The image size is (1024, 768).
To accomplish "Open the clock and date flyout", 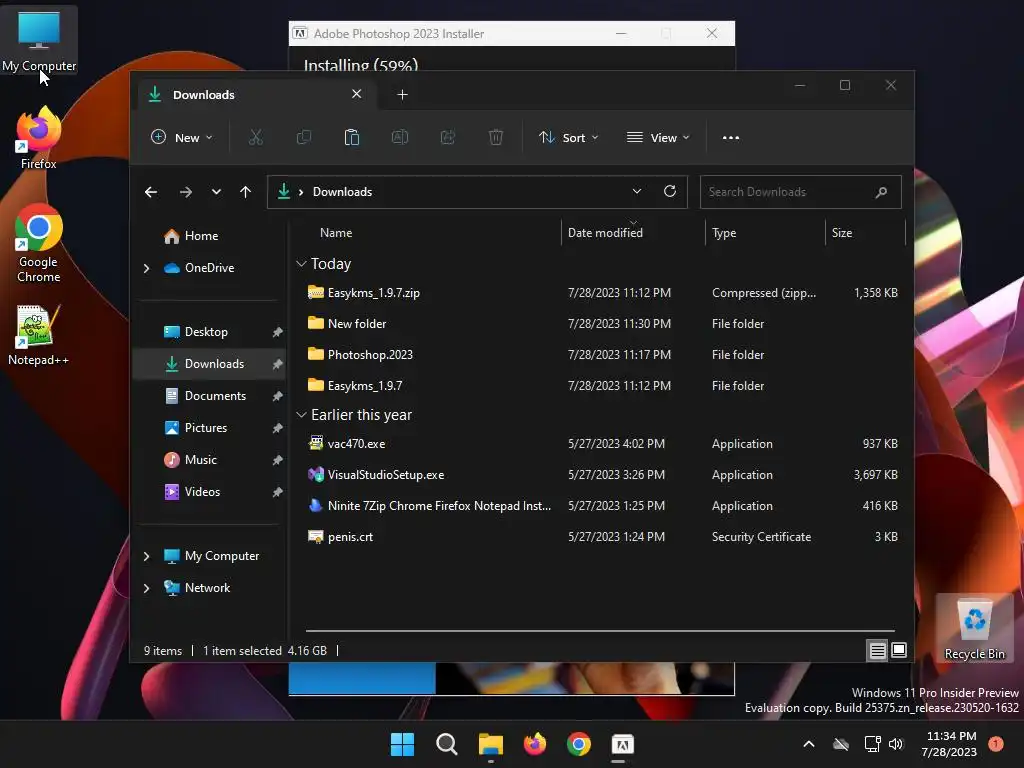I will (x=949, y=744).
